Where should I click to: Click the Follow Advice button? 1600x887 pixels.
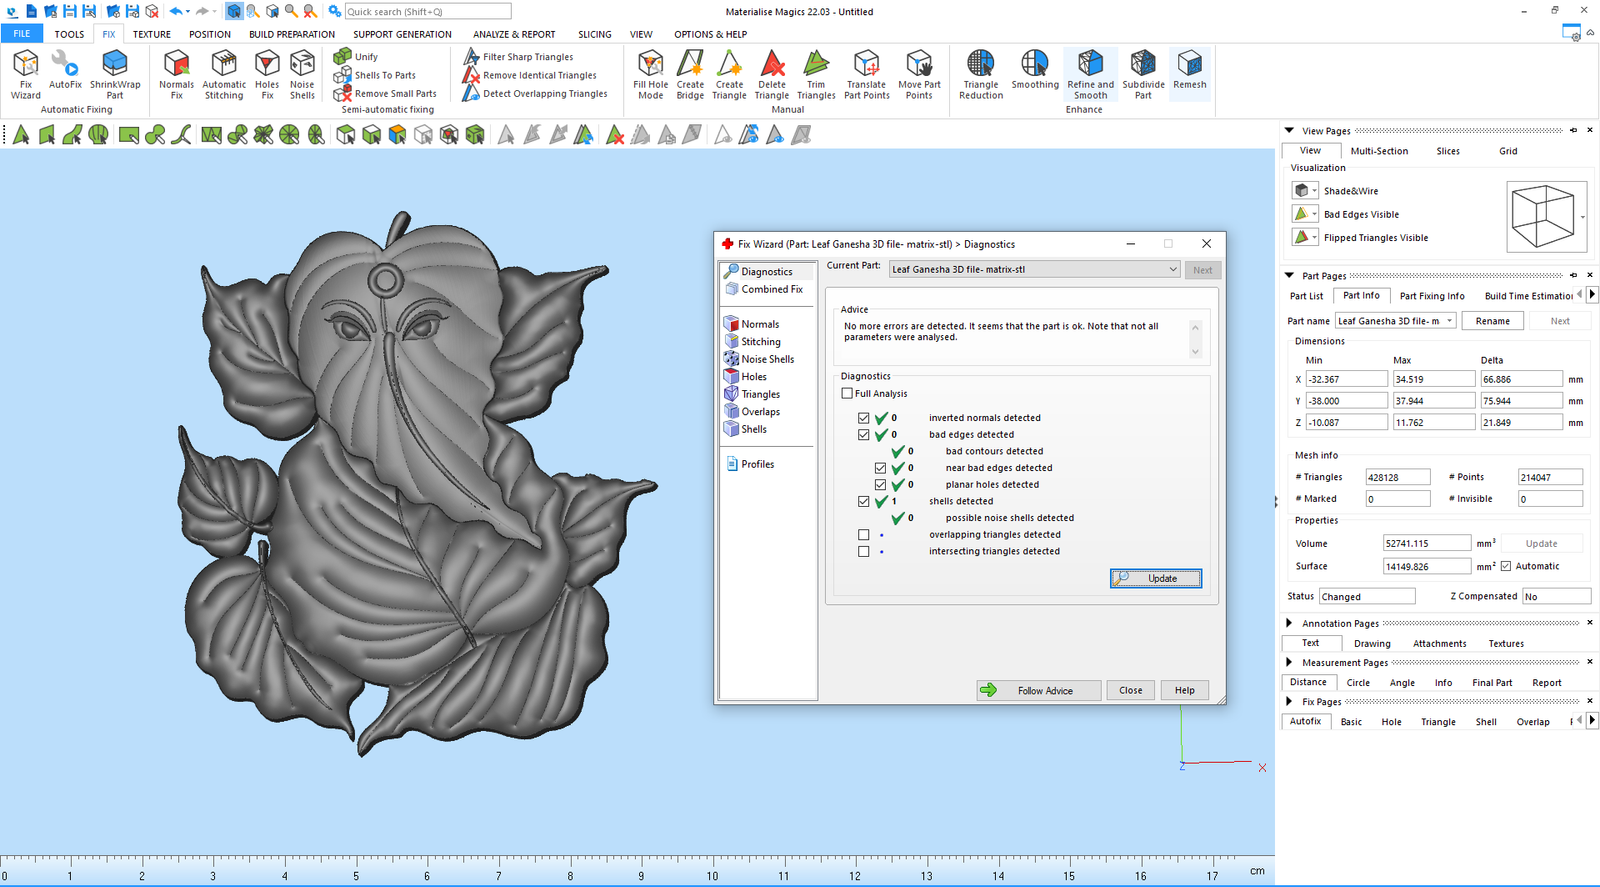(x=1039, y=690)
